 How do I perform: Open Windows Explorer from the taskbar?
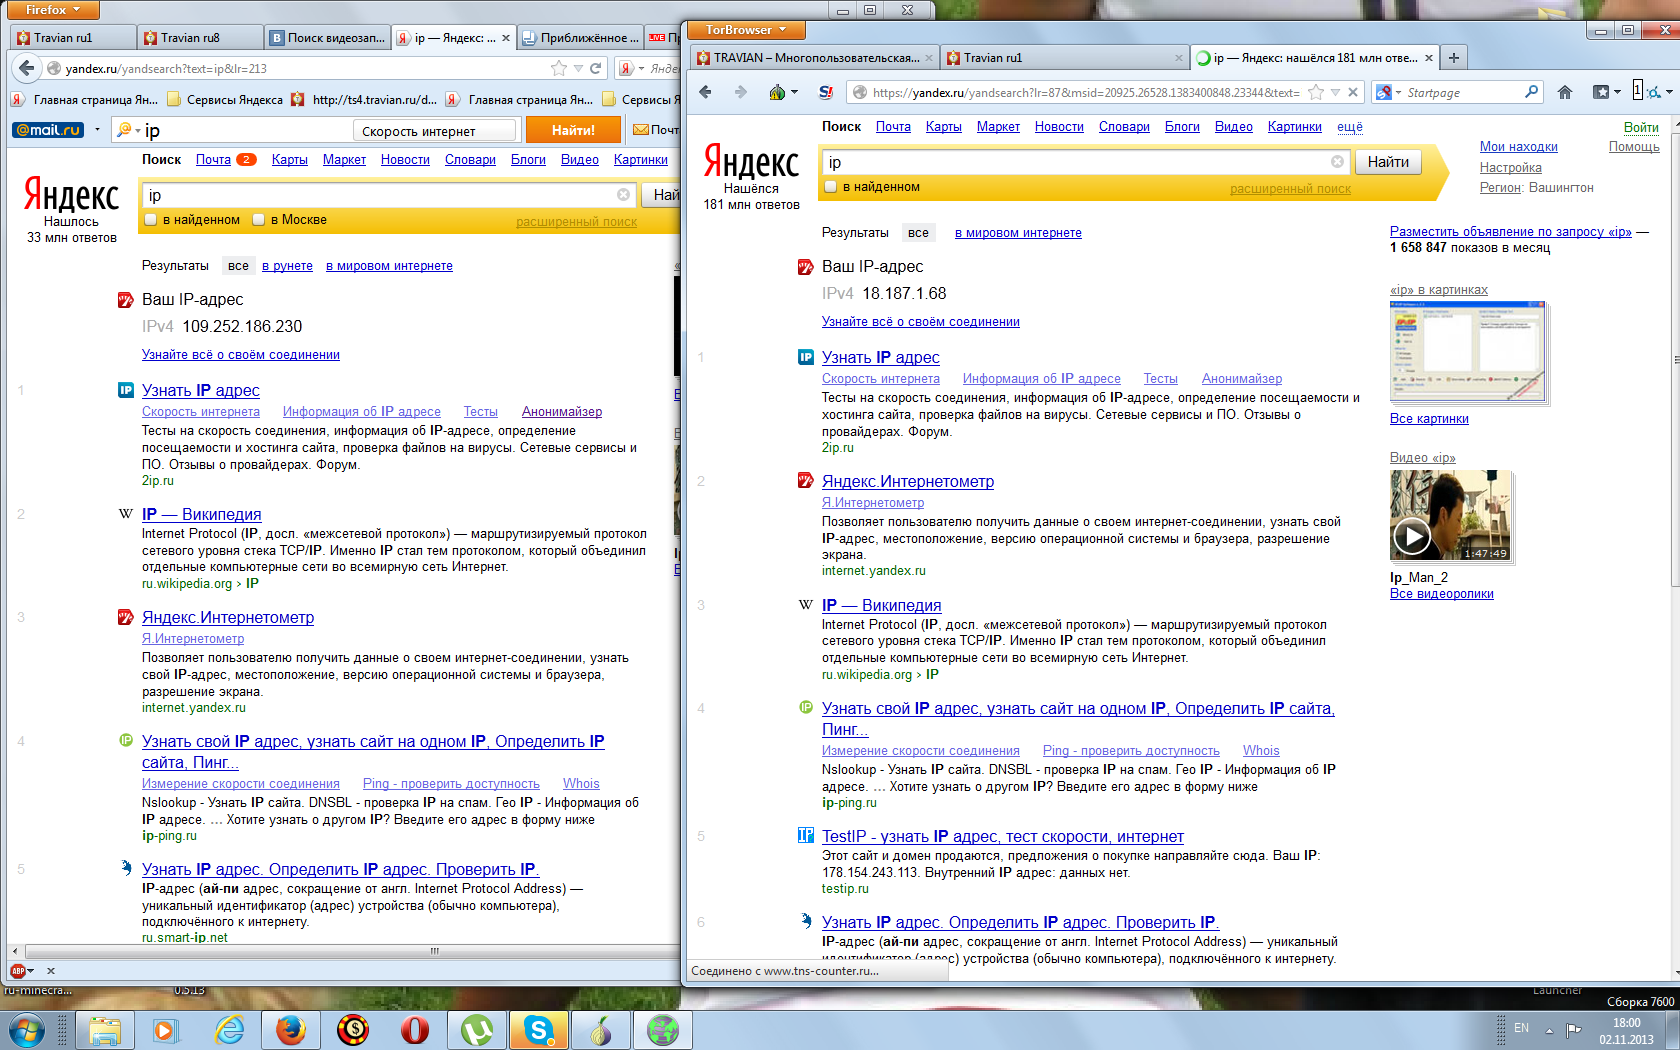104,1030
